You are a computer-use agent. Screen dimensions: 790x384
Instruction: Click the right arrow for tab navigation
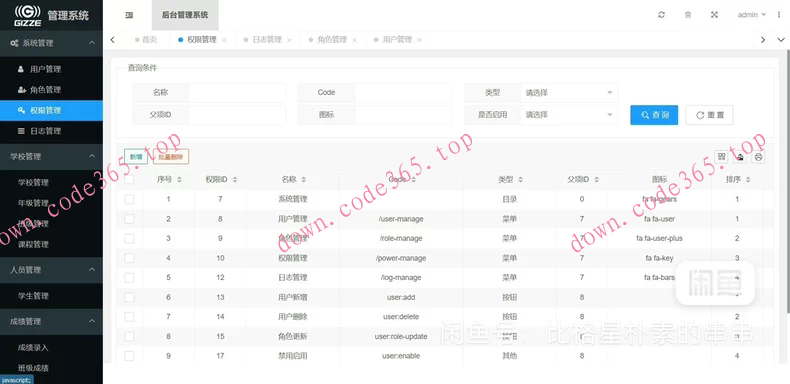point(763,39)
